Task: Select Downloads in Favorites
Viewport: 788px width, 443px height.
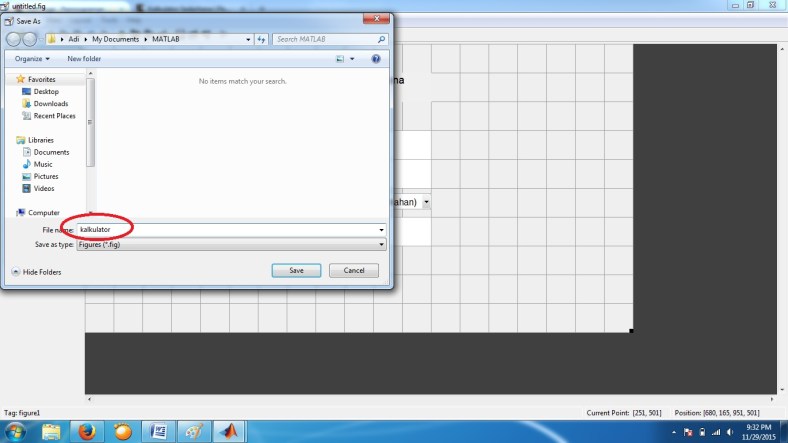Action: (x=51, y=103)
